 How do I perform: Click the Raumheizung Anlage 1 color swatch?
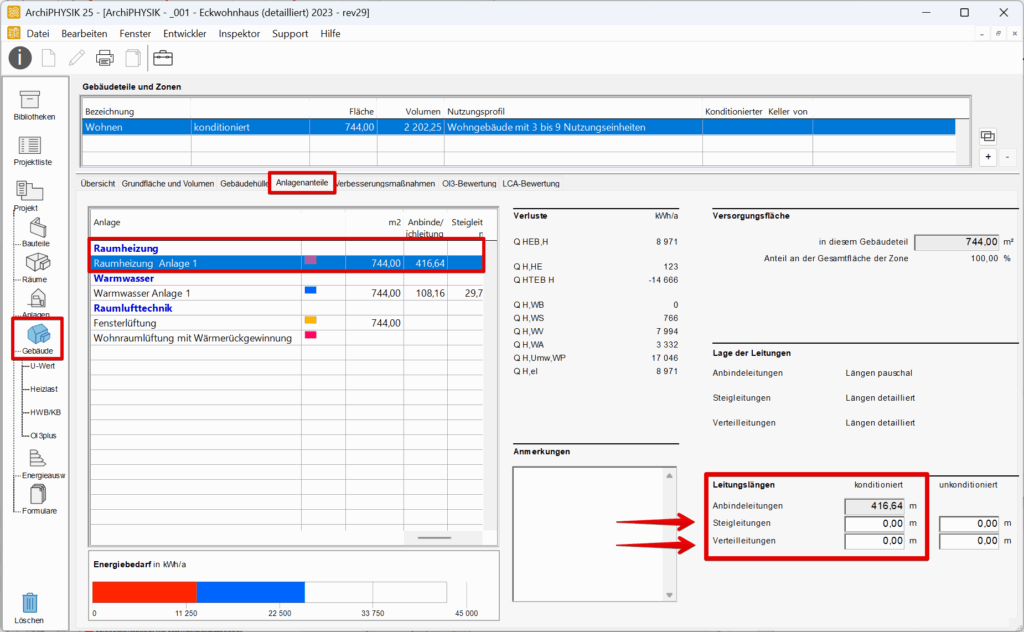click(x=311, y=261)
